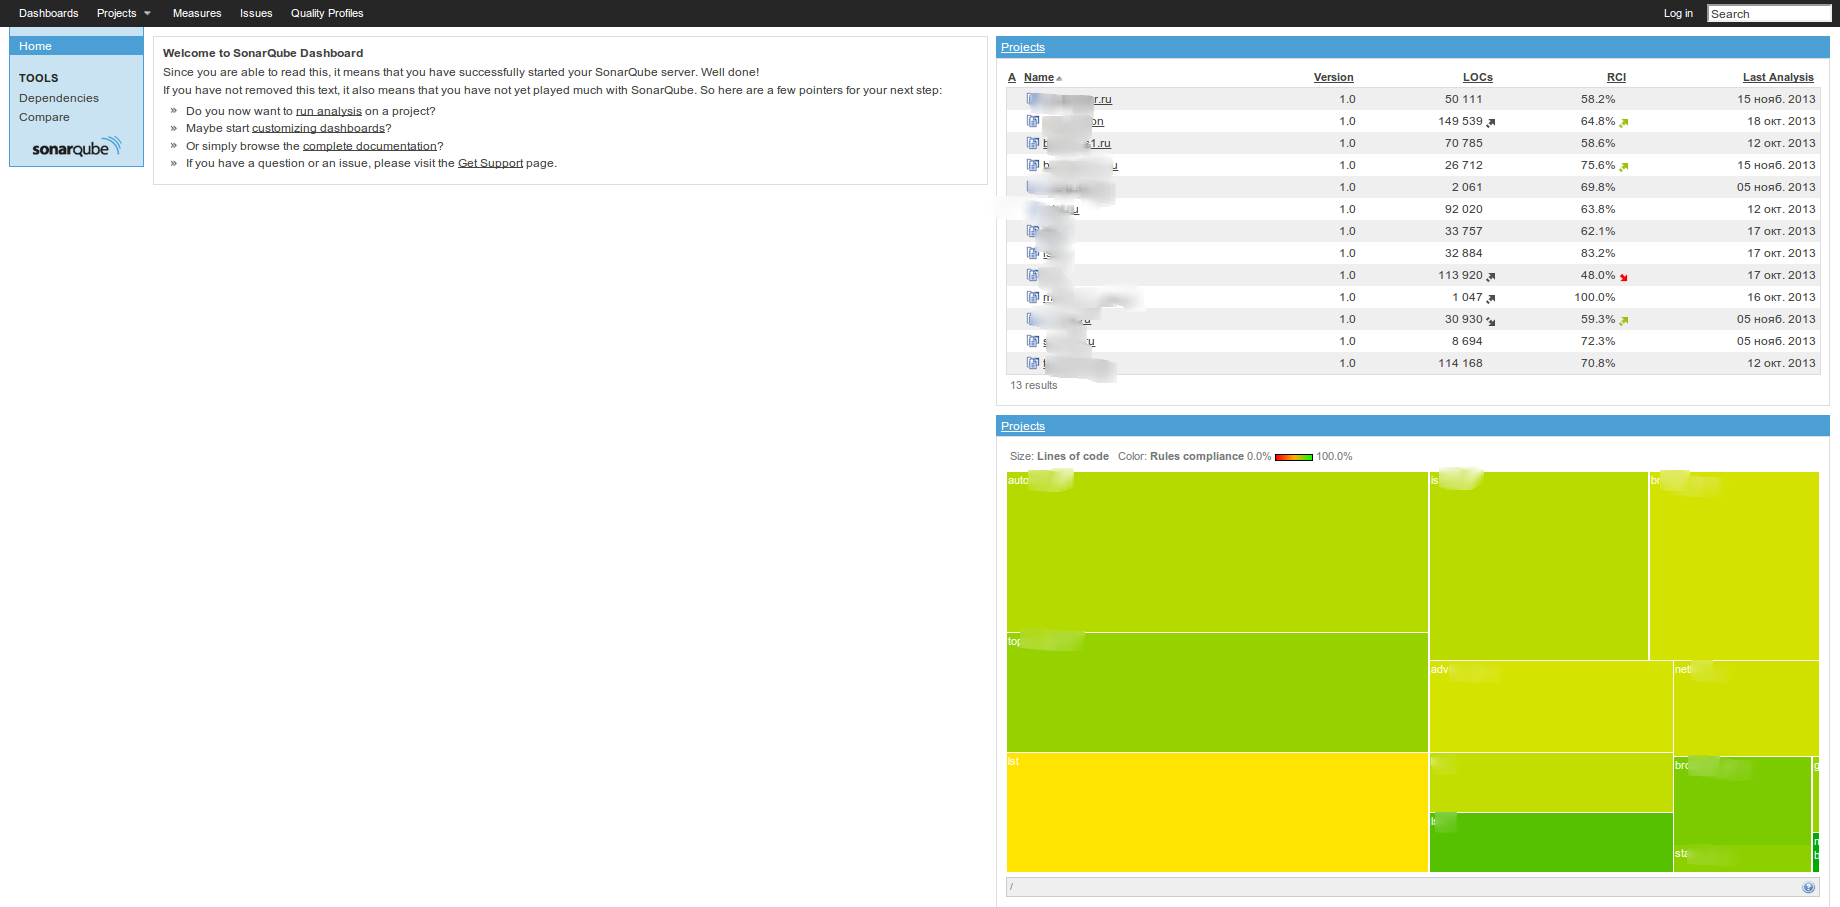Focus the Search field in top bar
The width and height of the screenshot is (1840, 907).
(x=1769, y=14)
